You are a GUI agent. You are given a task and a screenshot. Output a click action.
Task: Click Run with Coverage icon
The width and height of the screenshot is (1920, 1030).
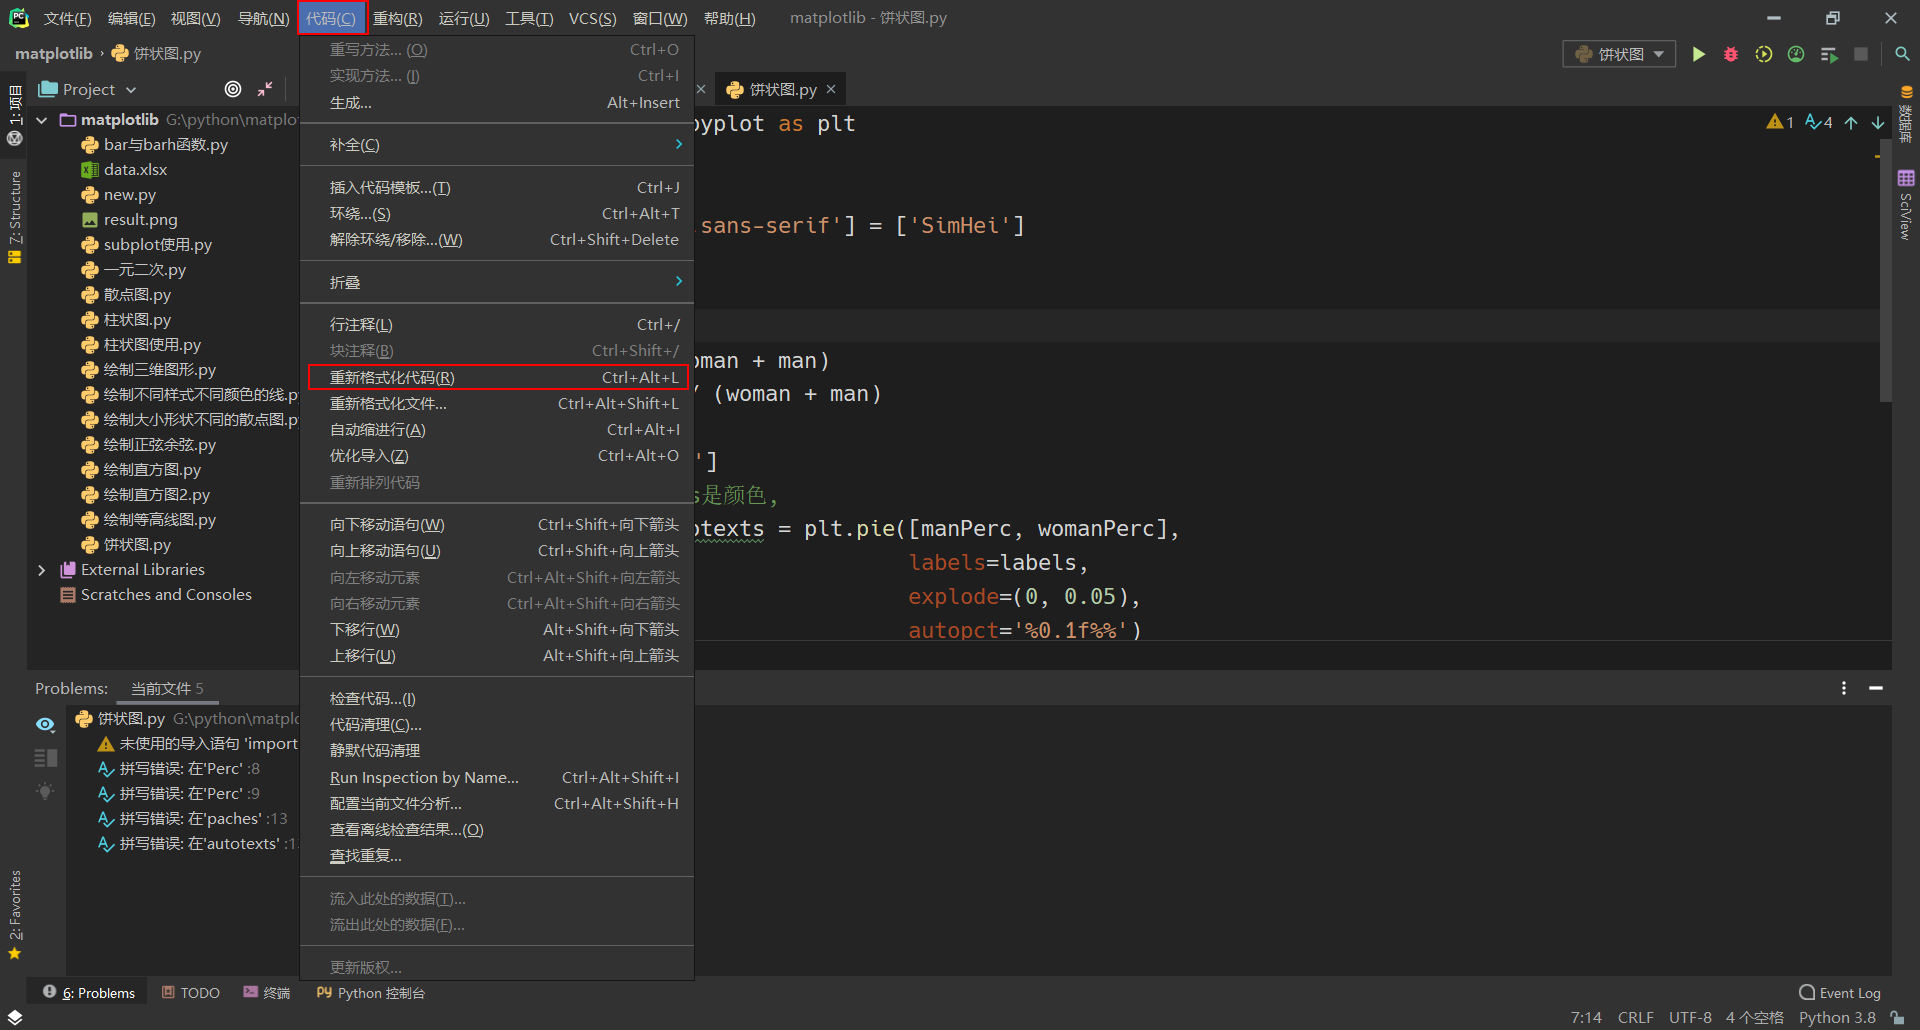pos(1764,54)
